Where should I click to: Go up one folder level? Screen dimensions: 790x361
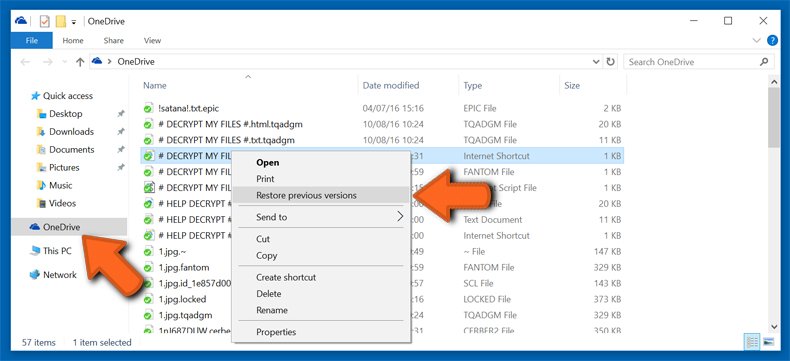80,62
